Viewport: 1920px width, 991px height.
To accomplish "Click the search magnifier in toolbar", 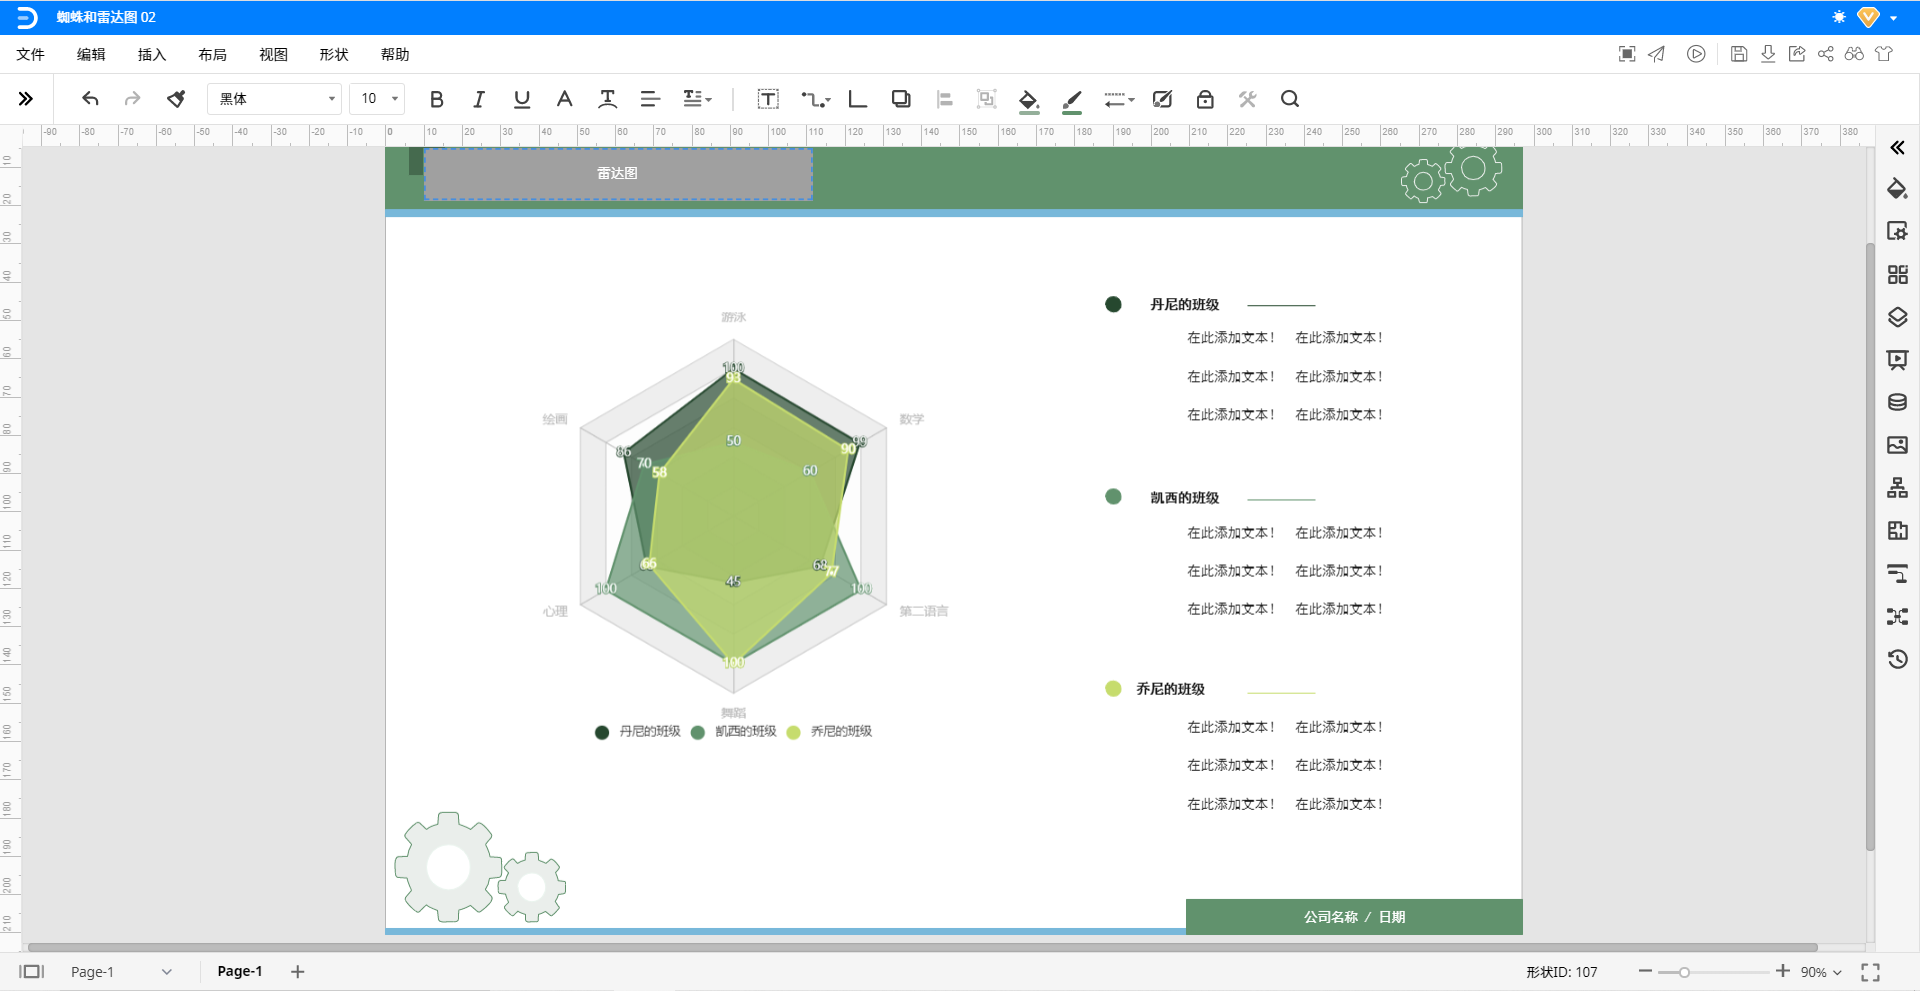I will click(1290, 99).
